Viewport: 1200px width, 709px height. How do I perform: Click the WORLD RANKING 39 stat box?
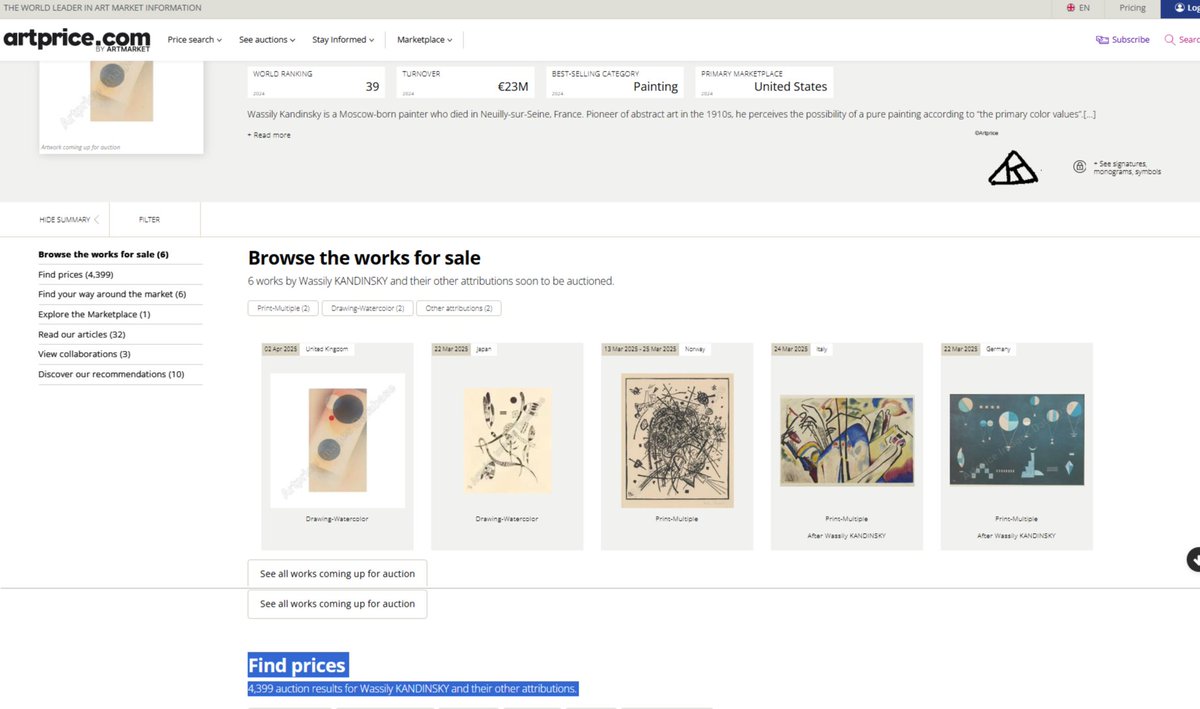[x=314, y=82]
